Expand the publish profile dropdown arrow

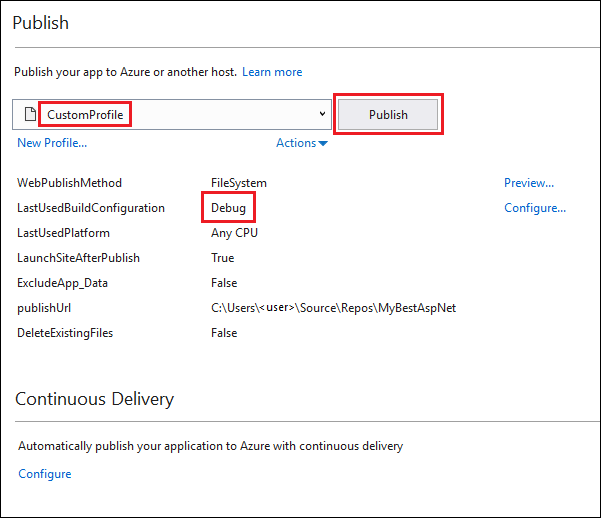(x=321, y=114)
